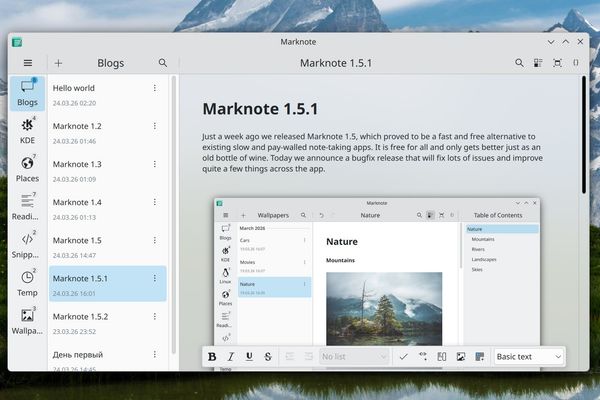This screenshot has width=600, height=400.
Task: Open the Basic text heading dropdown
Action: 529,357
